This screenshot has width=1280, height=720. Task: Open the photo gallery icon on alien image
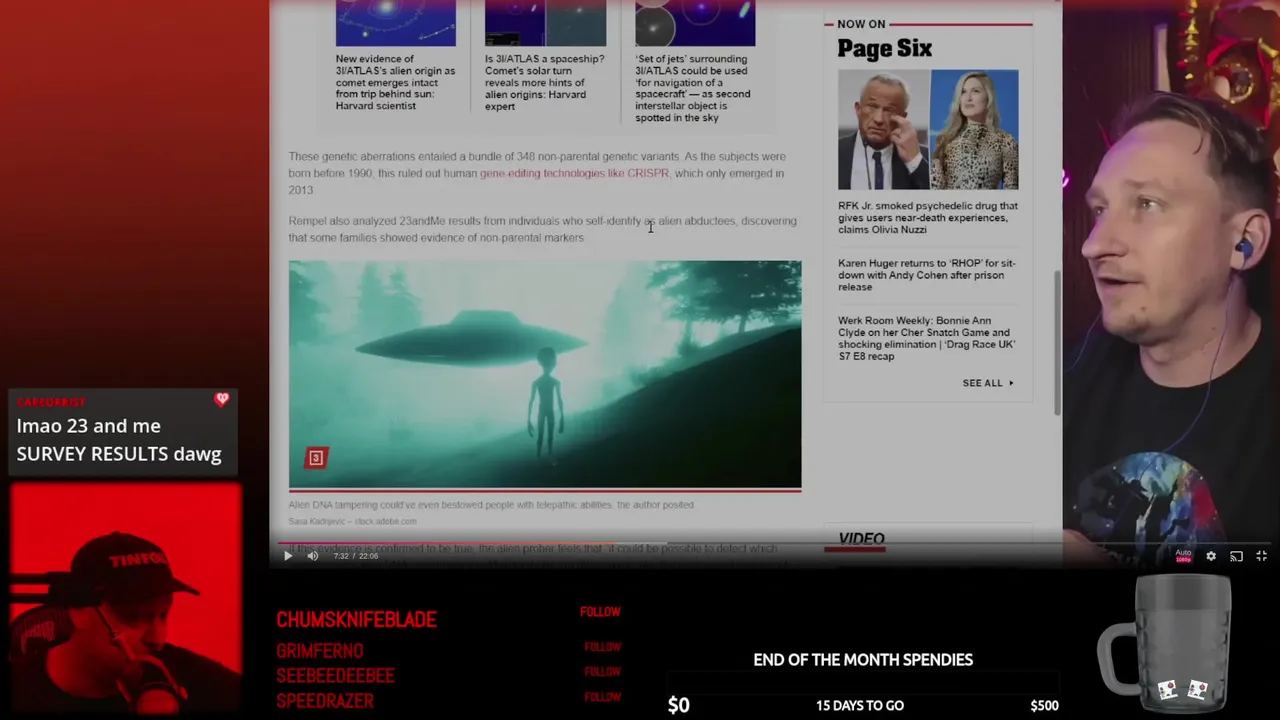(x=316, y=458)
